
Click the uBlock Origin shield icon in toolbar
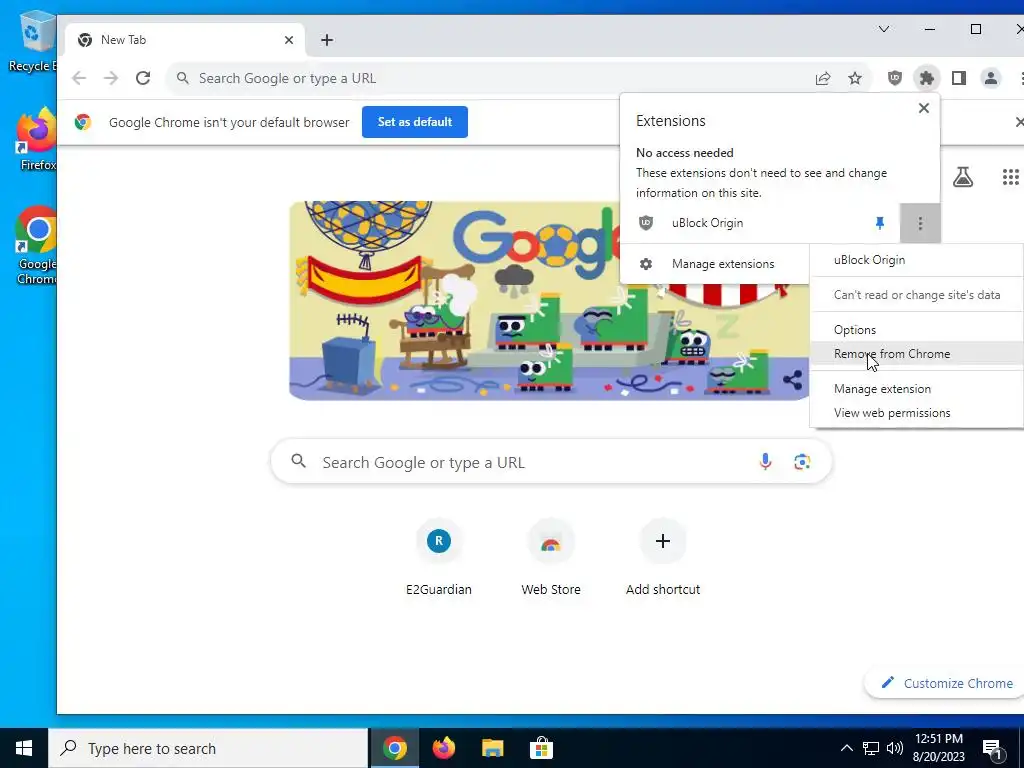(x=895, y=78)
